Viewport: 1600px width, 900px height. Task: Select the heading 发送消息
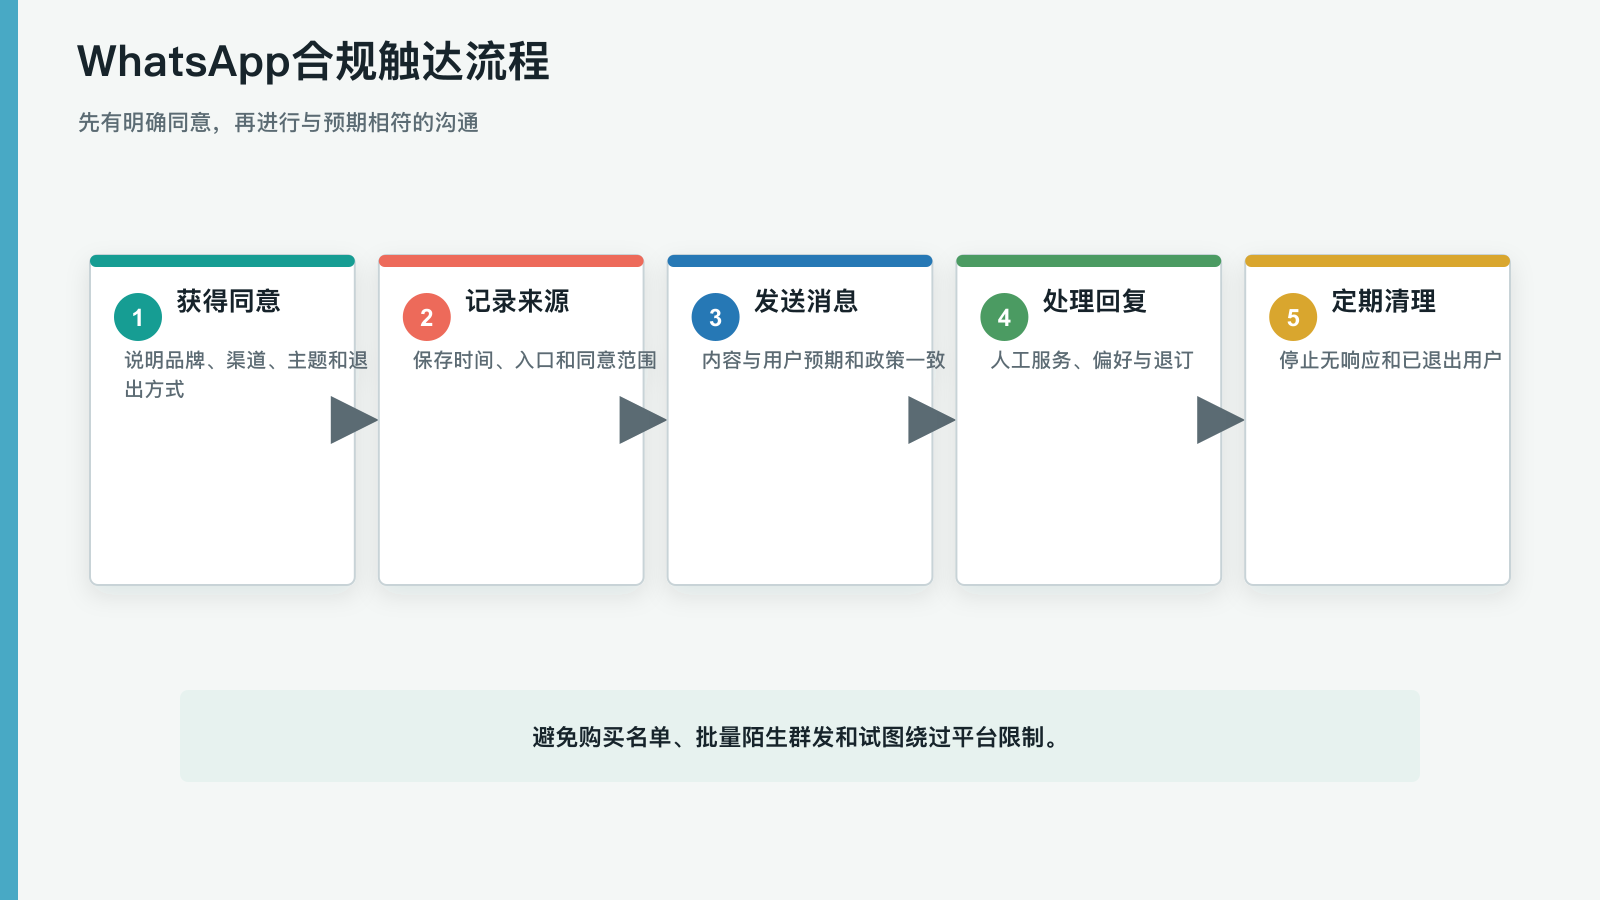[x=806, y=301]
